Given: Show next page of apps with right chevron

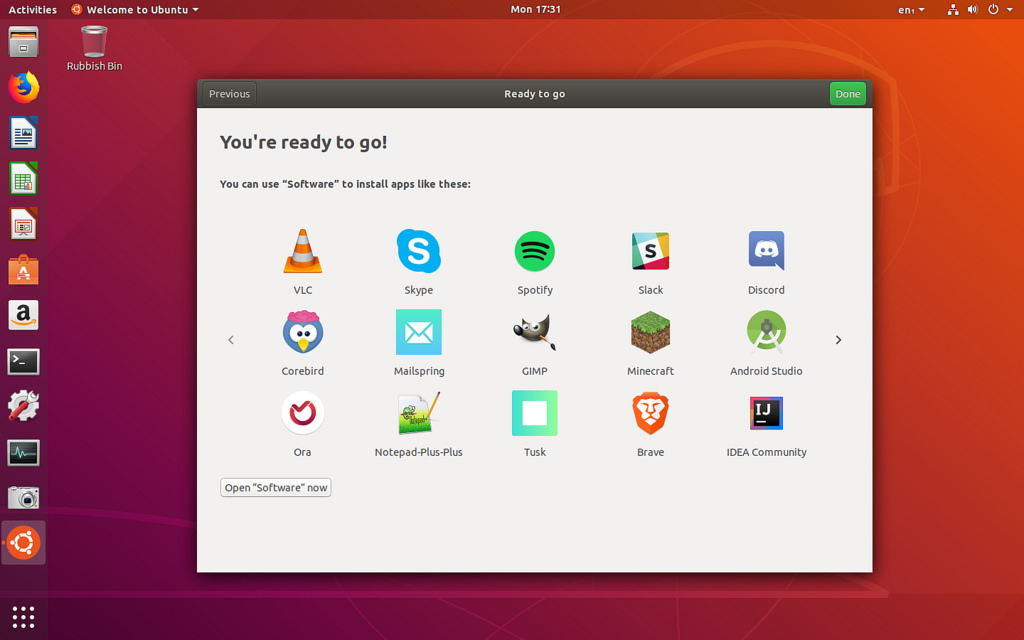Looking at the screenshot, I should (838, 340).
